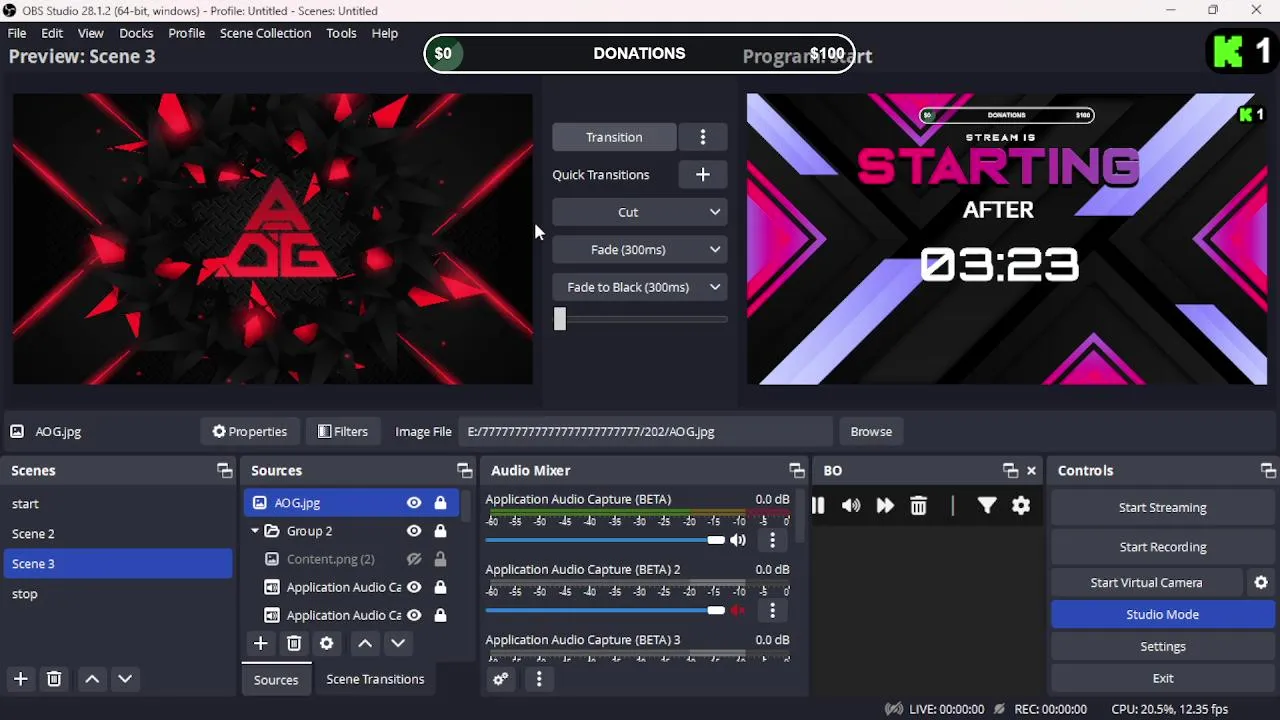The width and height of the screenshot is (1280, 720).
Task: Click Browse for image file
Action: tap(871, 431)
